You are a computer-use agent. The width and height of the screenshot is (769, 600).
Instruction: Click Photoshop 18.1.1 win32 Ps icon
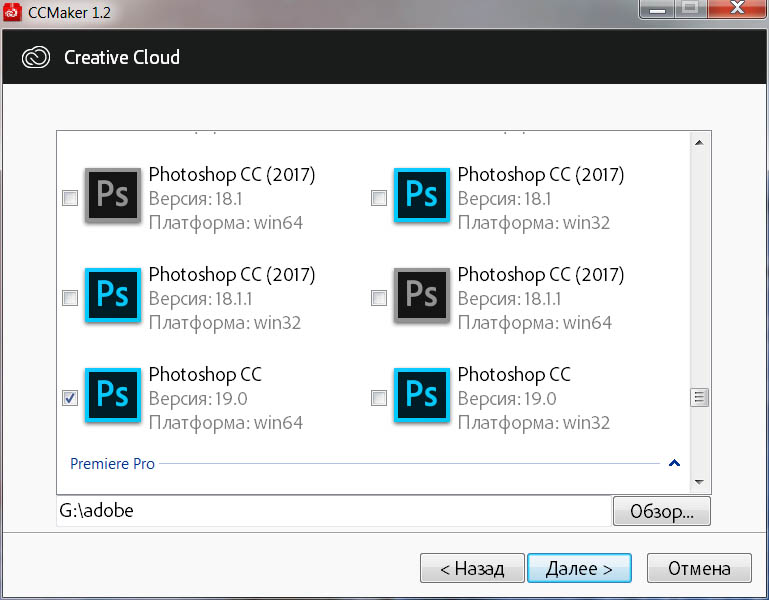coord(113,294)
